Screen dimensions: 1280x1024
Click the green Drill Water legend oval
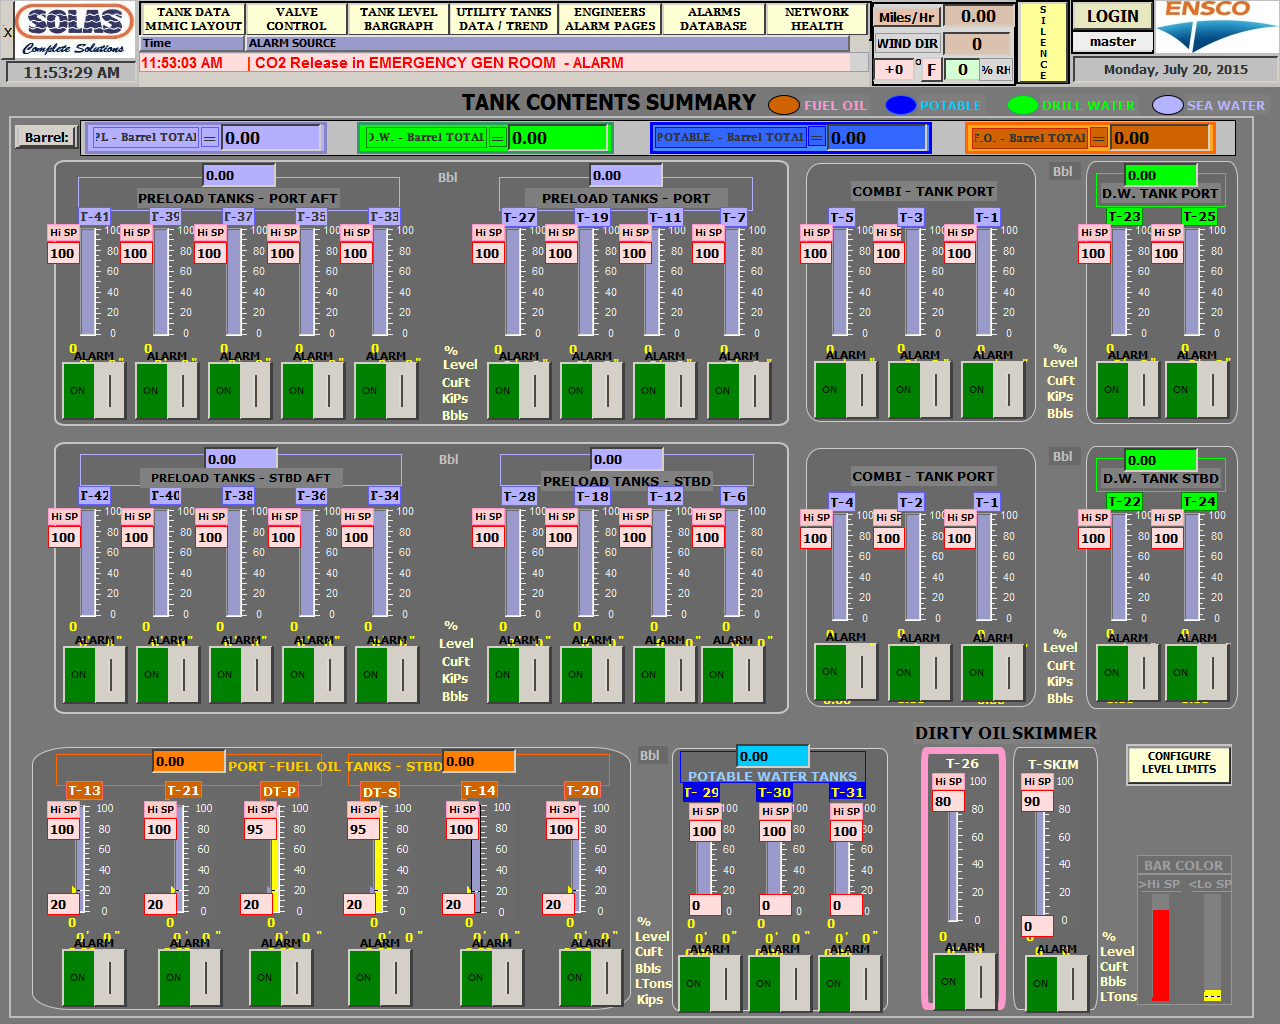pos(1022,105)
